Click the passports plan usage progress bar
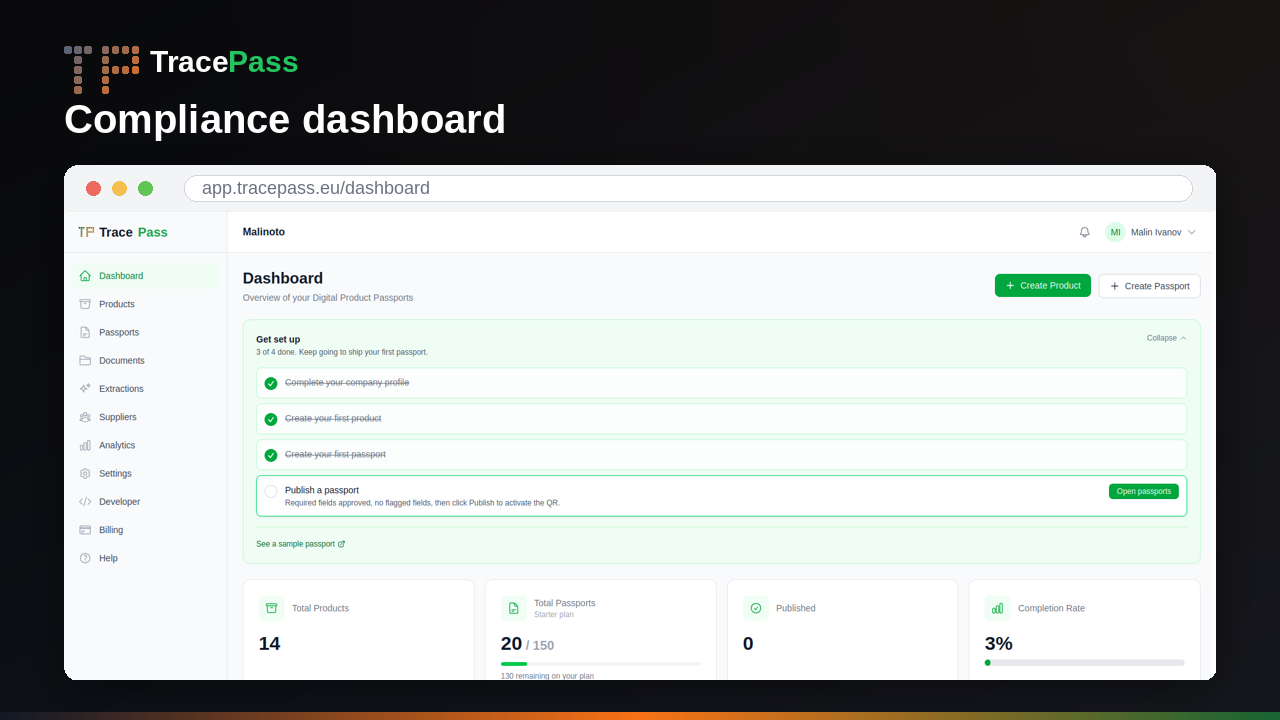The width and height of the screenshot is (1280, 720). click(600, 664)
